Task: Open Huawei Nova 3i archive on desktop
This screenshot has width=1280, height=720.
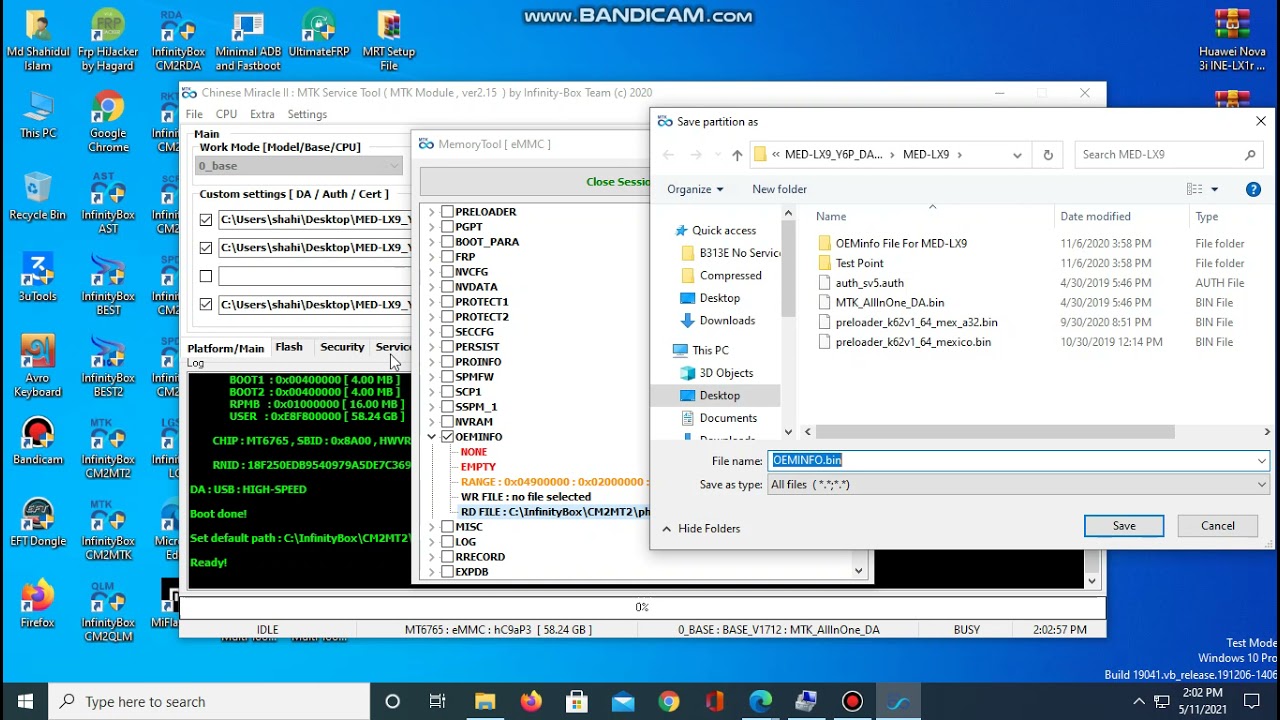Action: (x=1232, y=40)
